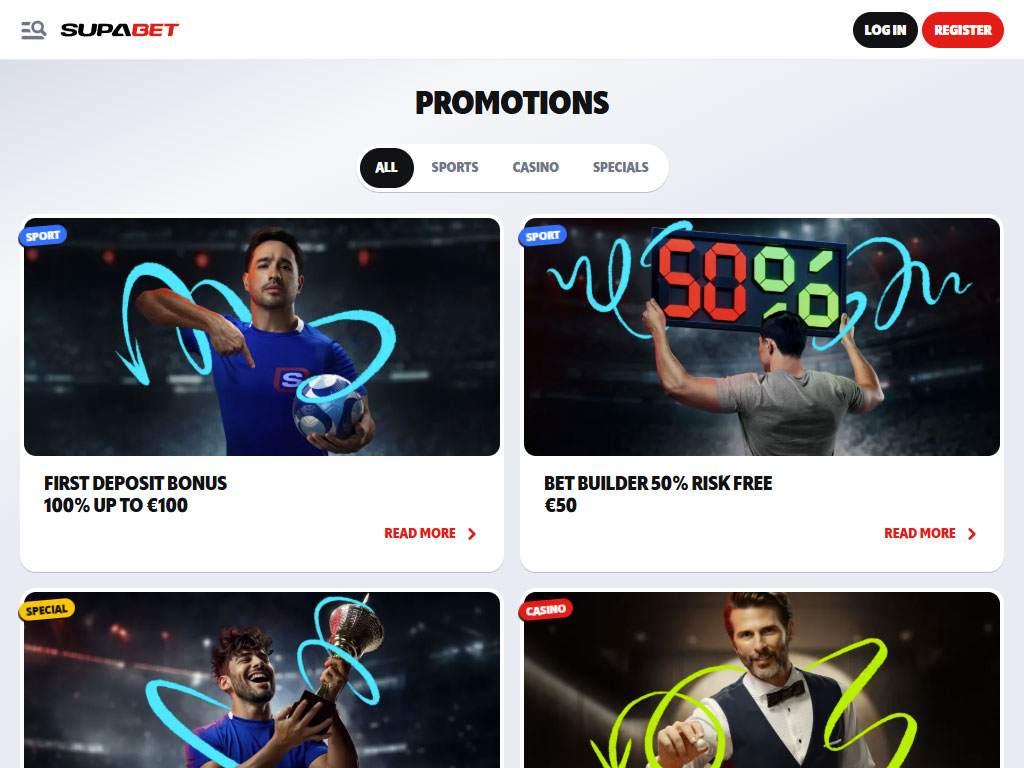Open the First Deposit Bonus banner image
The height and width of the screenshot is (768, 1024).
(262, 337)
